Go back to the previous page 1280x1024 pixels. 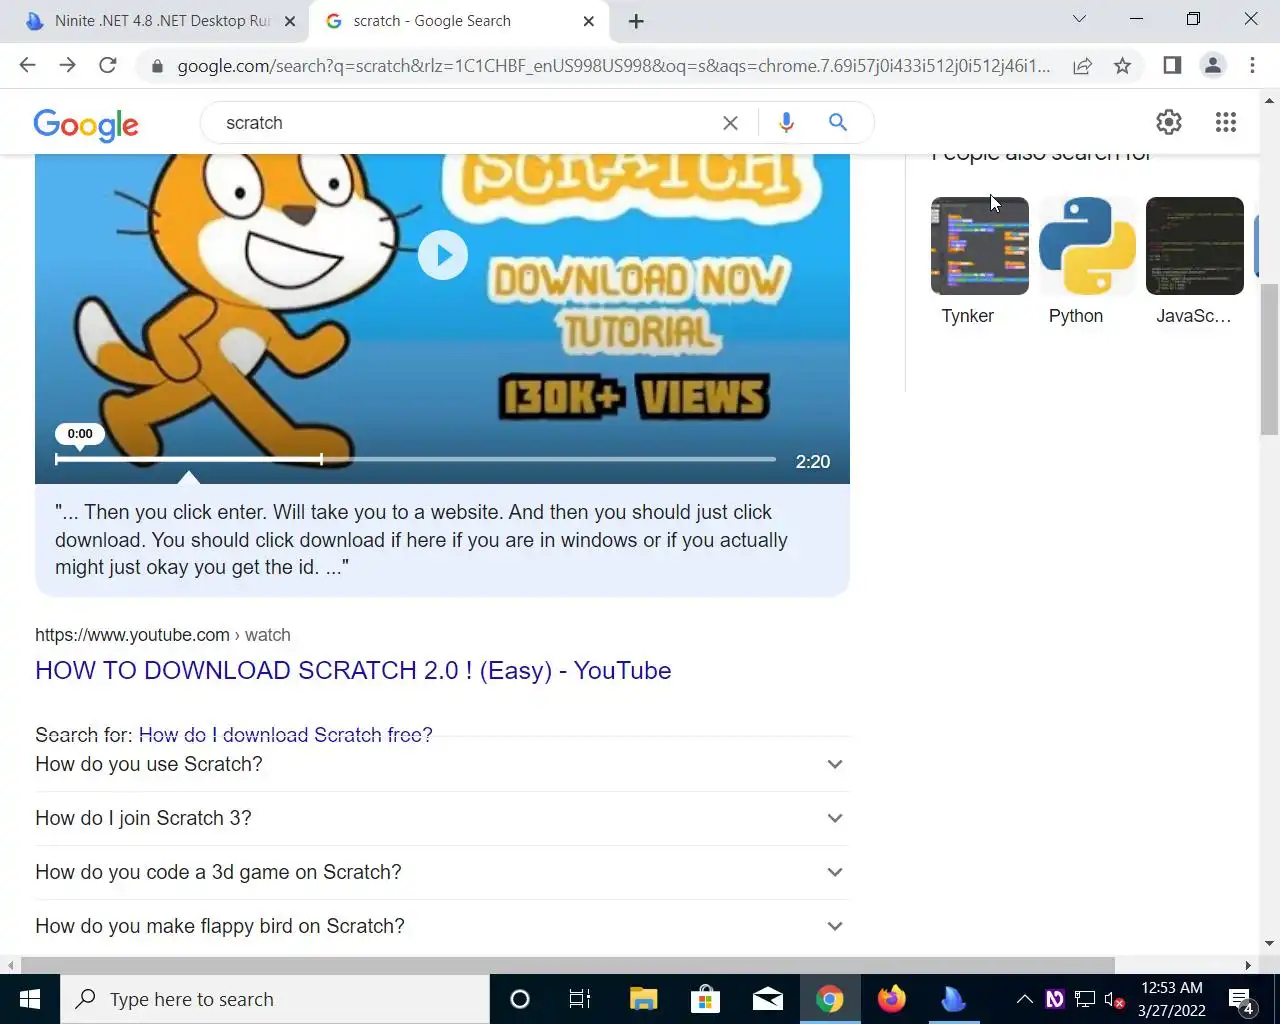pyautogui.click(x=27, y=66)
